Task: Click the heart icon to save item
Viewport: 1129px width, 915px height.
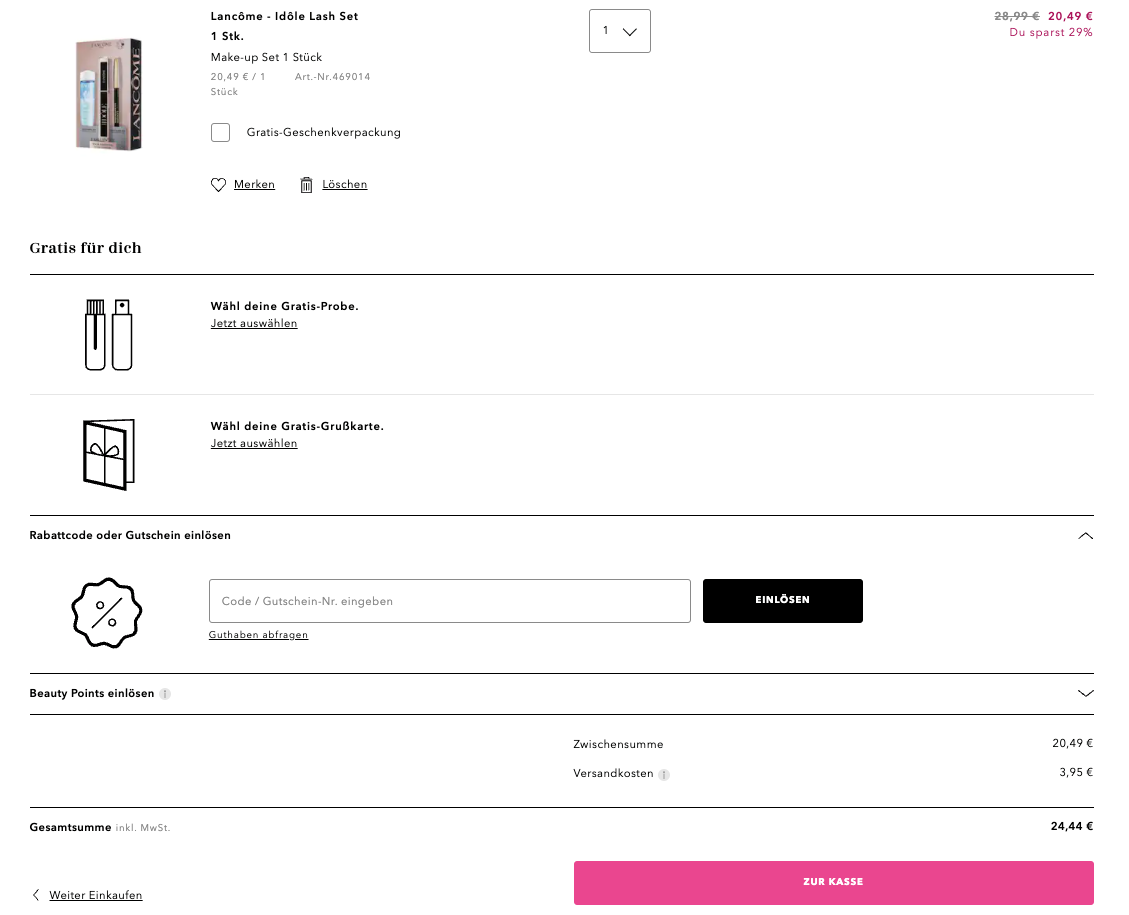Action: (x=218, y=185)
